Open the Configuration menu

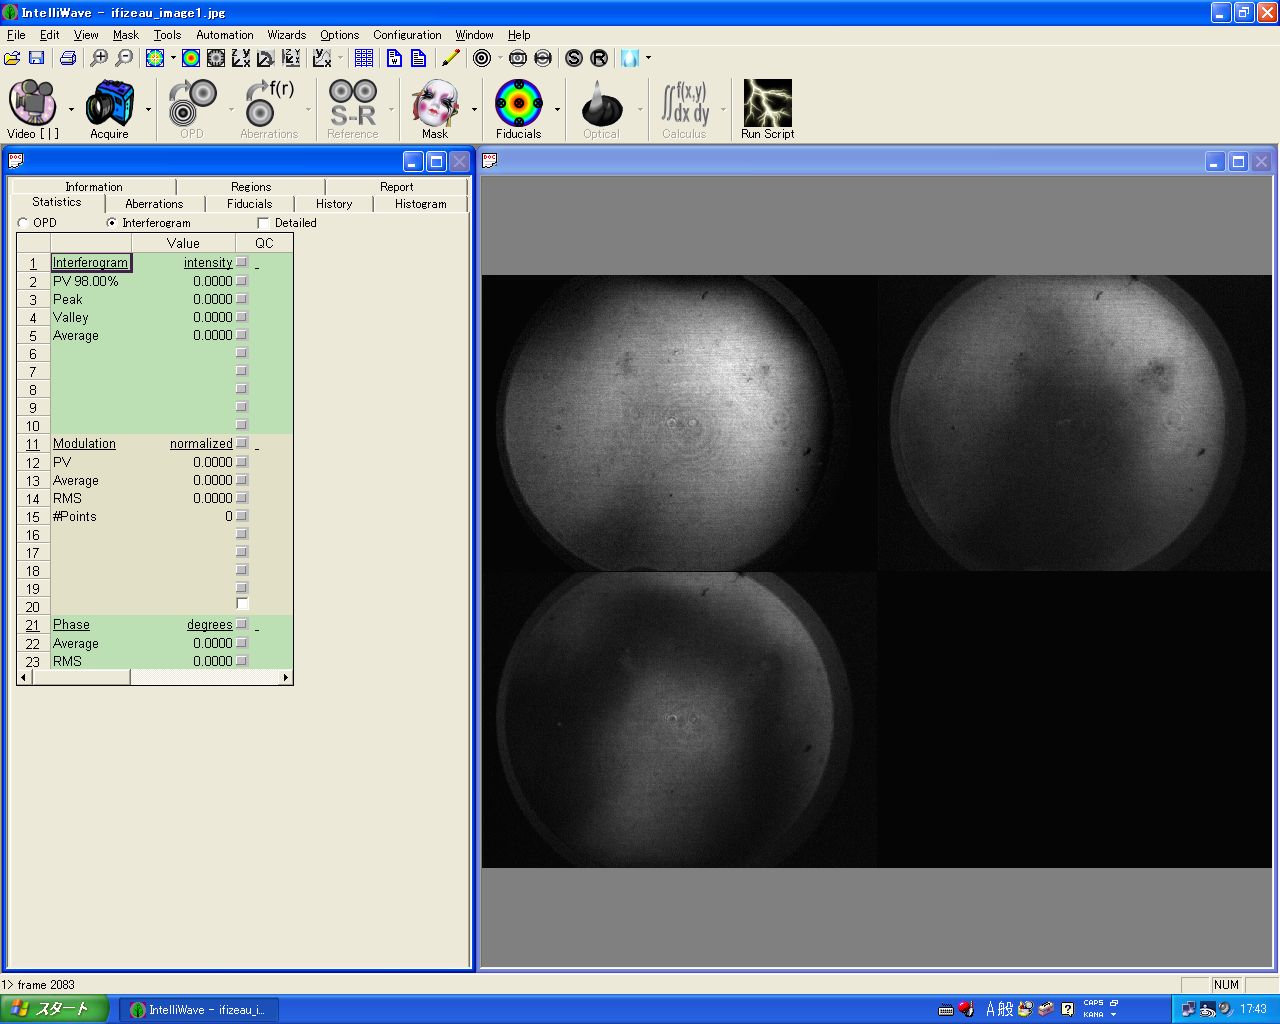[x=407, y=35]
